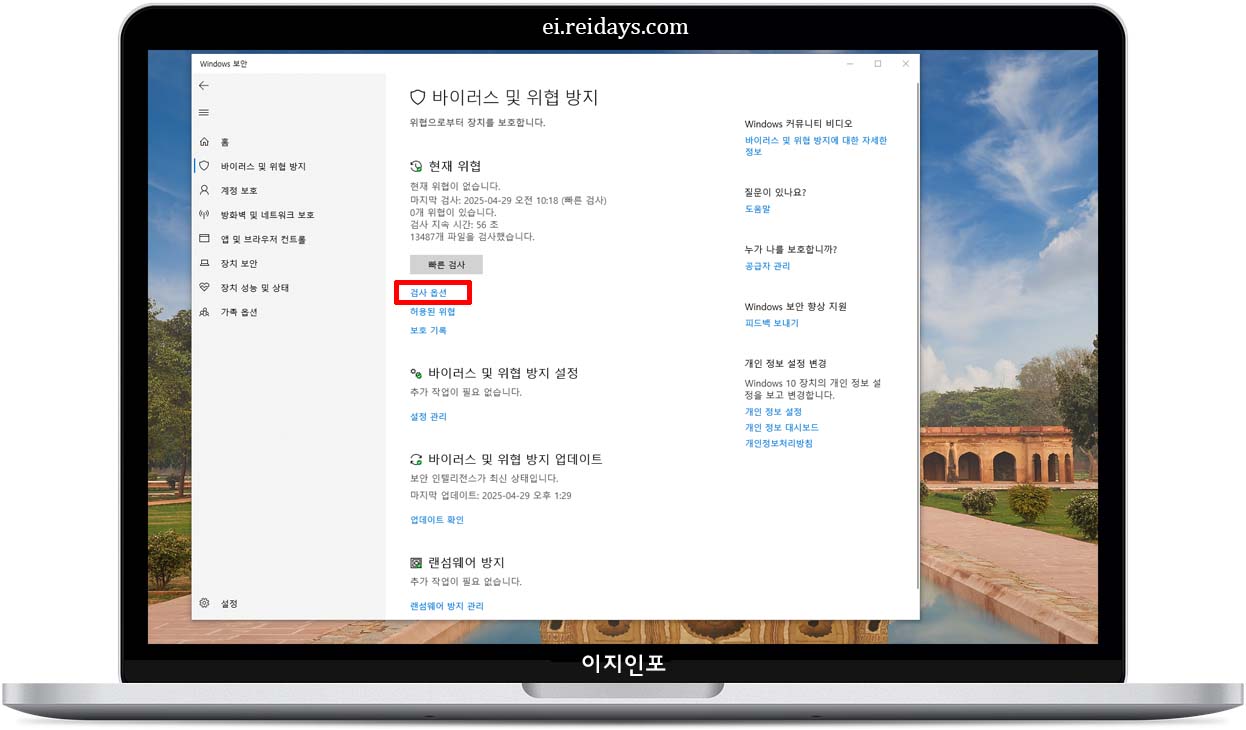Image resolution: width=1246 pixels, height=730 pixels.
Task: Click the 현재 위협 heading text
Action: 455,166
